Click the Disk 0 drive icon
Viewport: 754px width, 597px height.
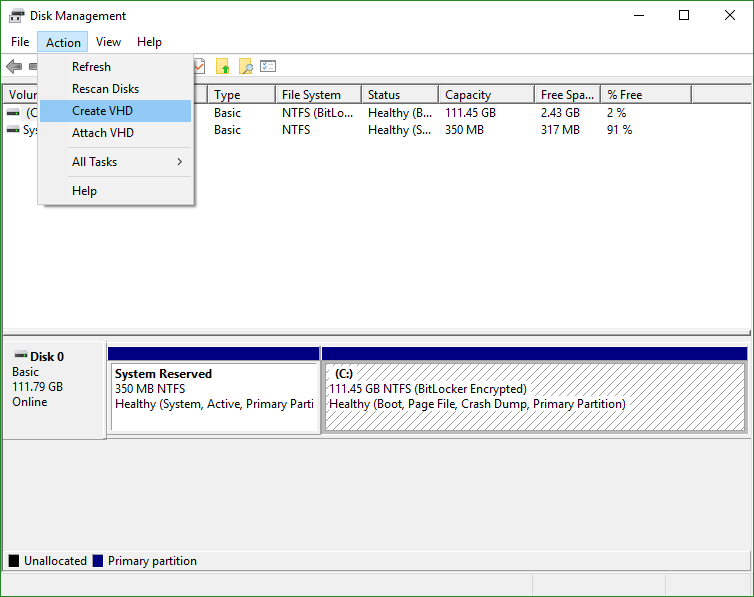click(20, 356)
